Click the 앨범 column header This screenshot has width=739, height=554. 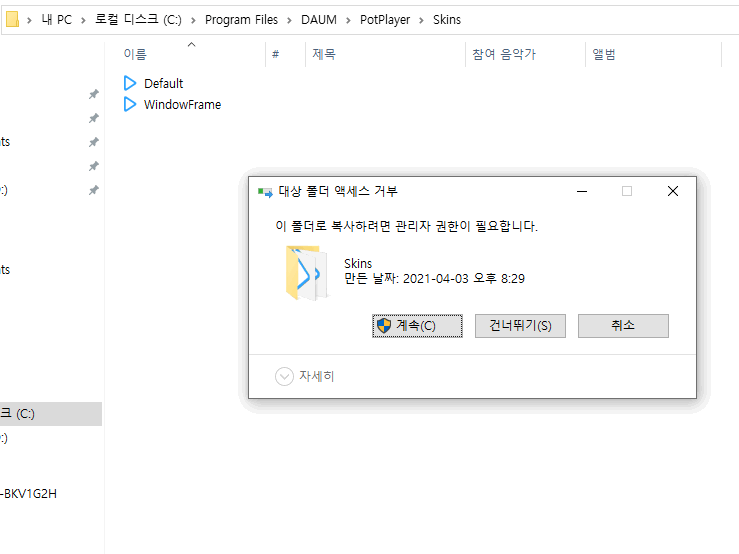[603, 55]
